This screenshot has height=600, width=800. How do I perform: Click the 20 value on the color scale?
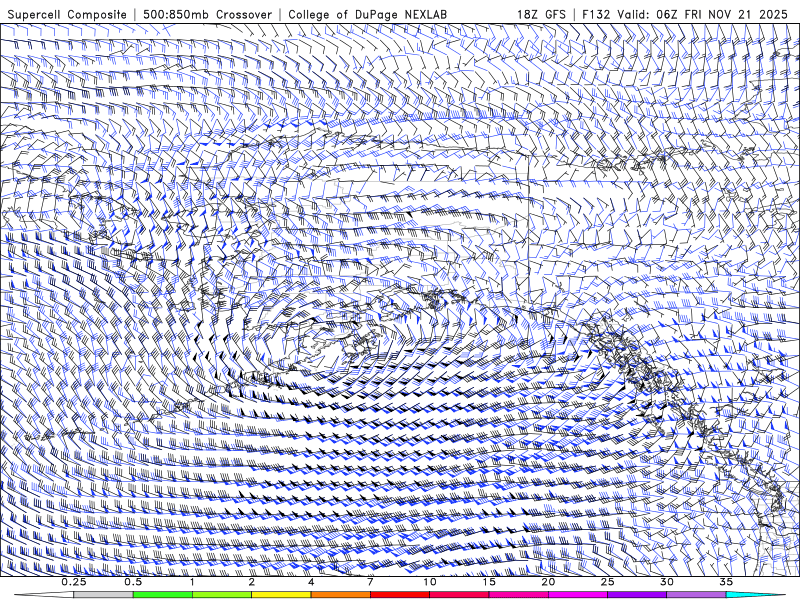(548, 582)
